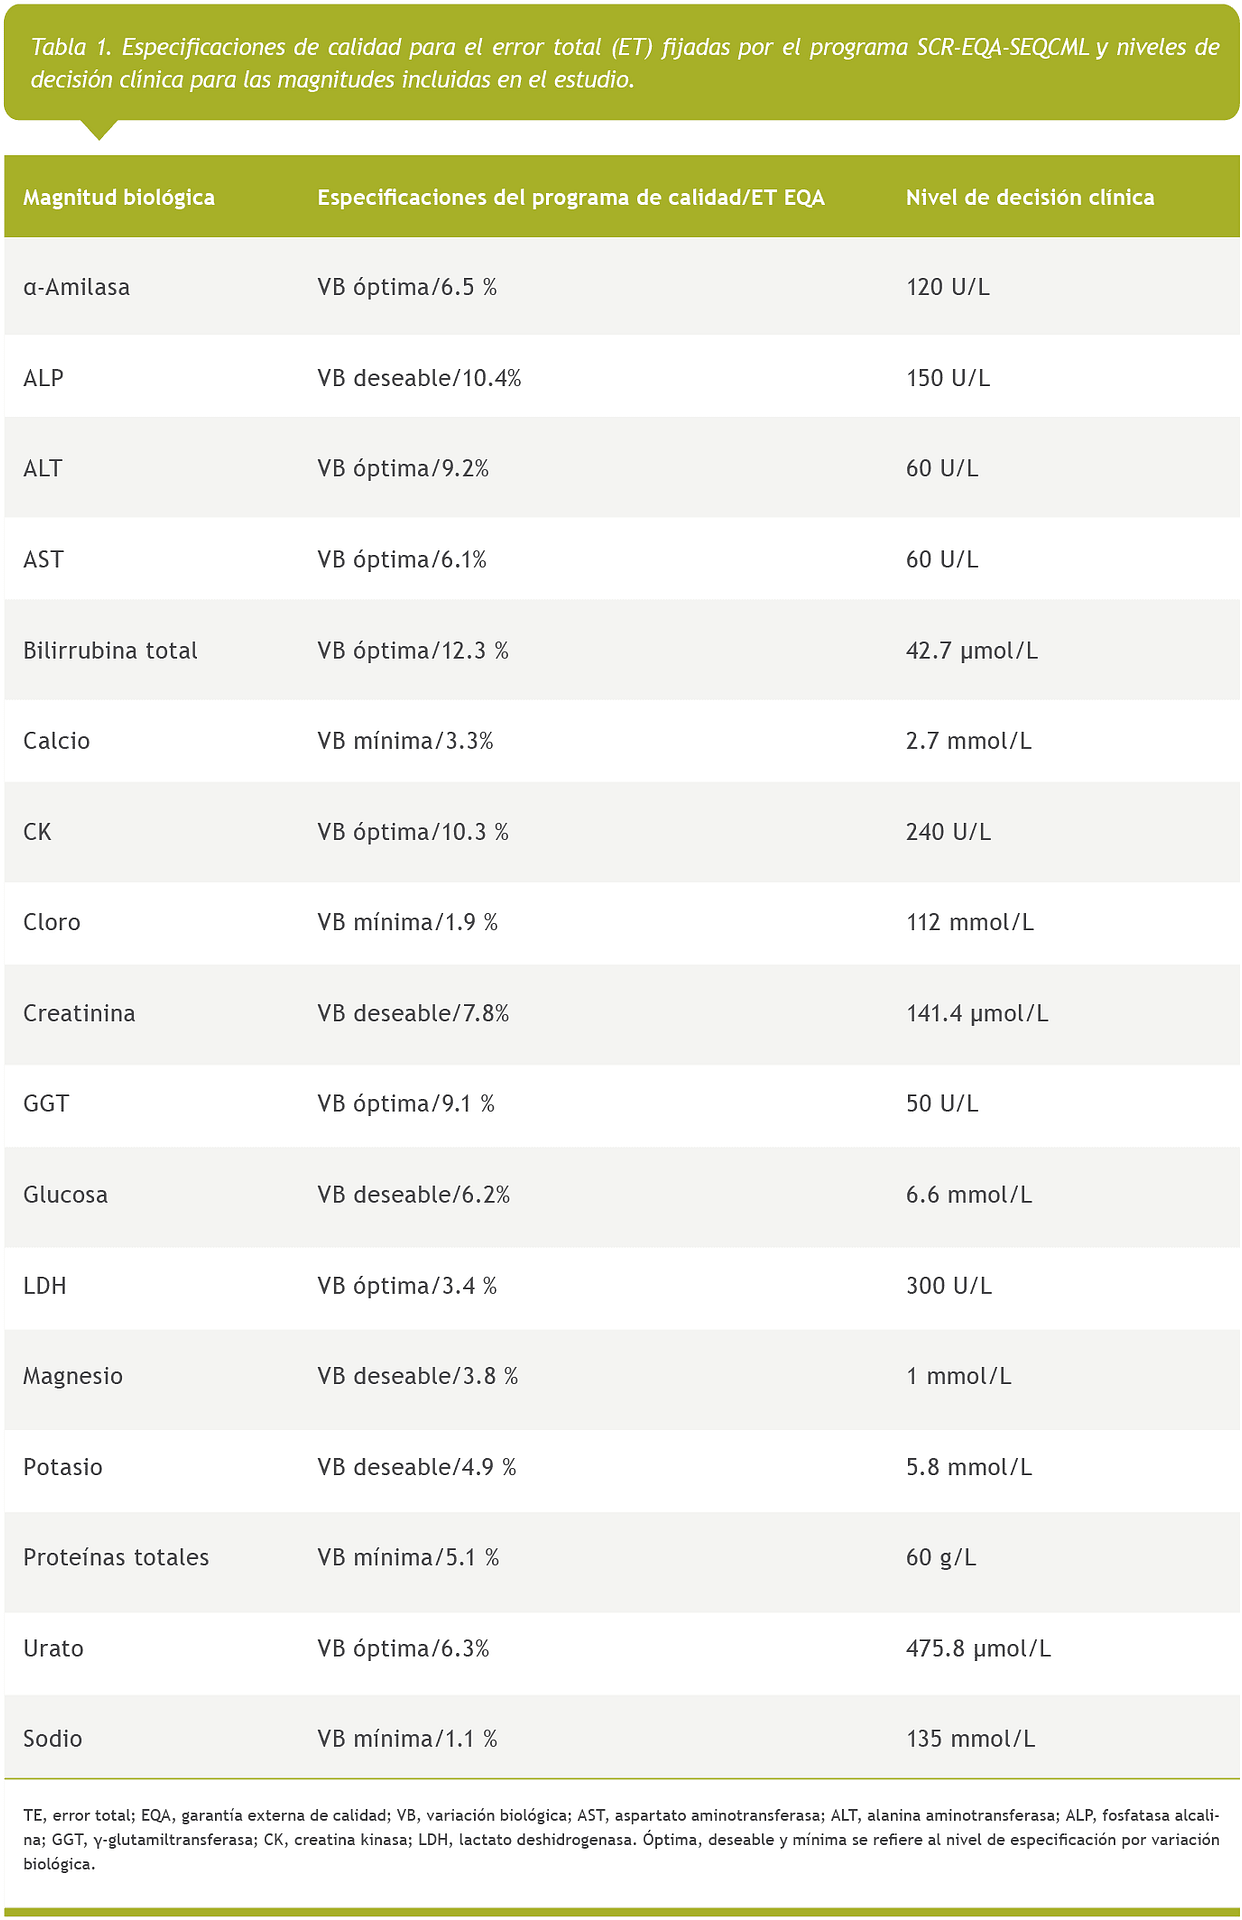1242x1920 pixels.
Task: Click the '42.7 µmol/L' decision level cell
Action: click(971, 651)
